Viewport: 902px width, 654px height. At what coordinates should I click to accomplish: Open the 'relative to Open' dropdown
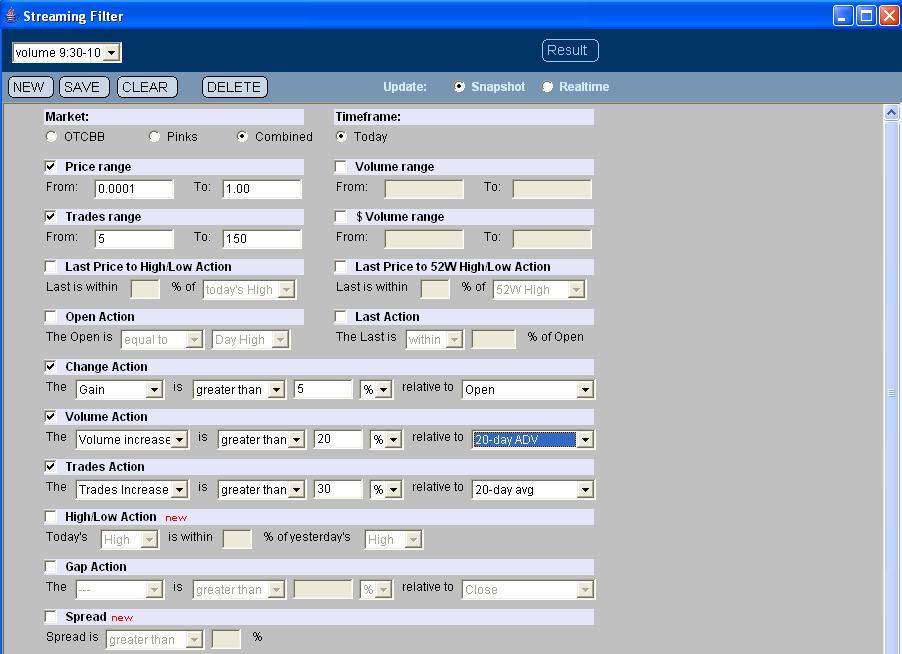pyautogui.click(x=528, y=389)
